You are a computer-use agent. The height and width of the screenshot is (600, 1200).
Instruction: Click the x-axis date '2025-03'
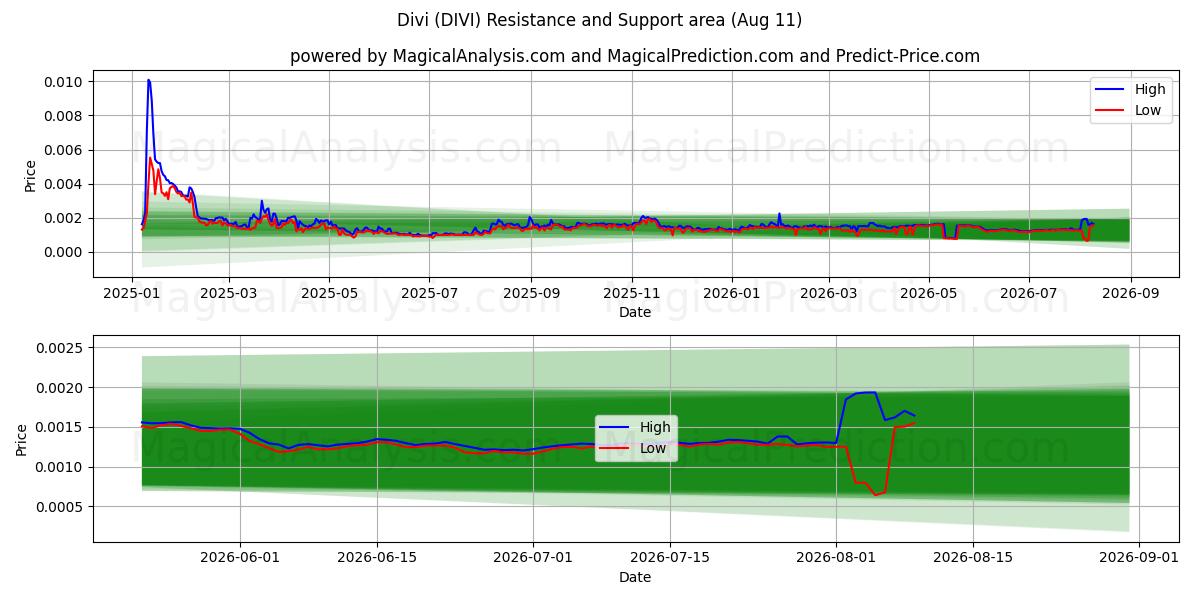[229, 294]
